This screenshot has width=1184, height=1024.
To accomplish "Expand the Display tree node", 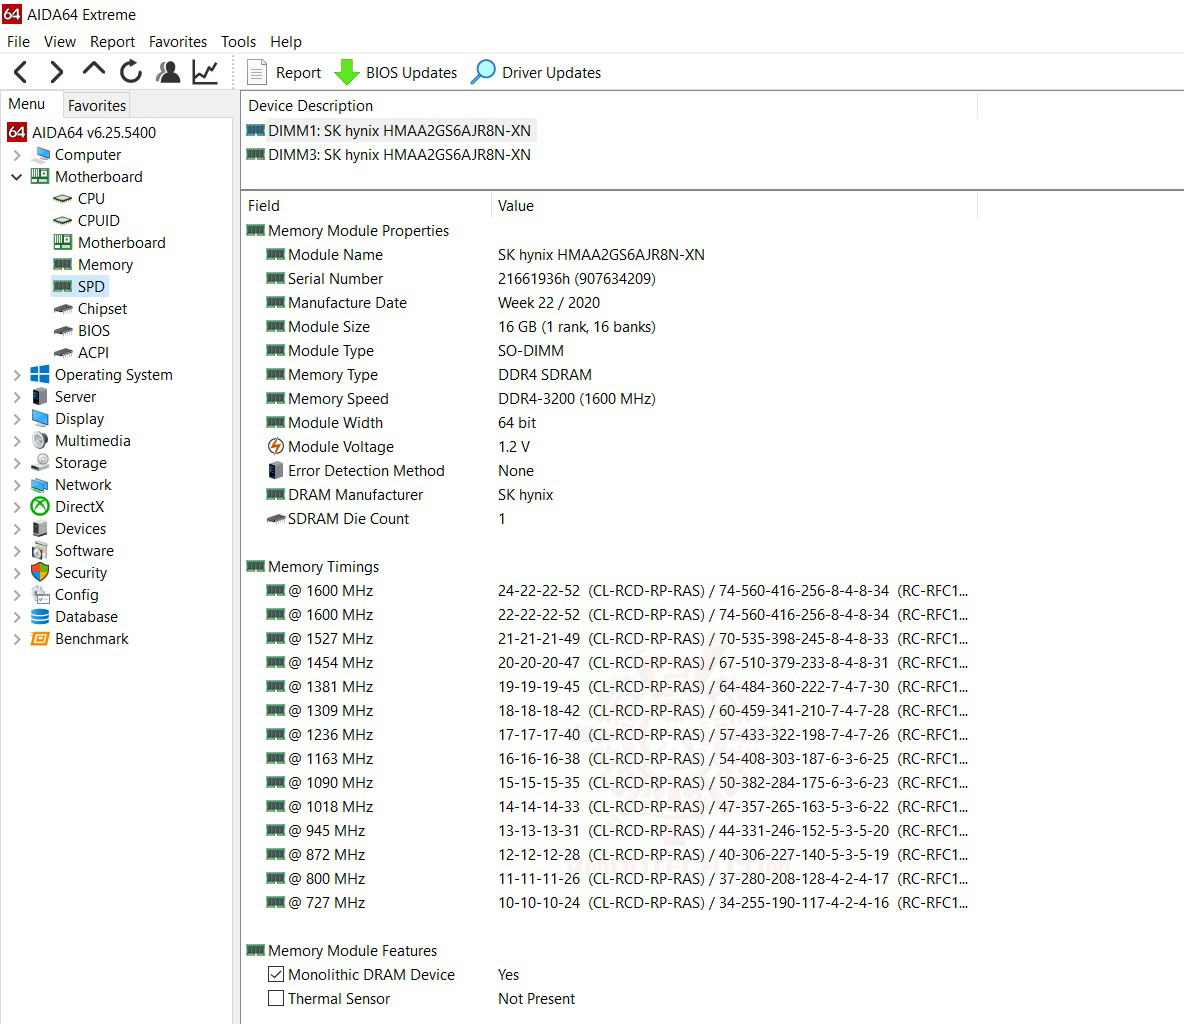I will click(x=17, y=418).
